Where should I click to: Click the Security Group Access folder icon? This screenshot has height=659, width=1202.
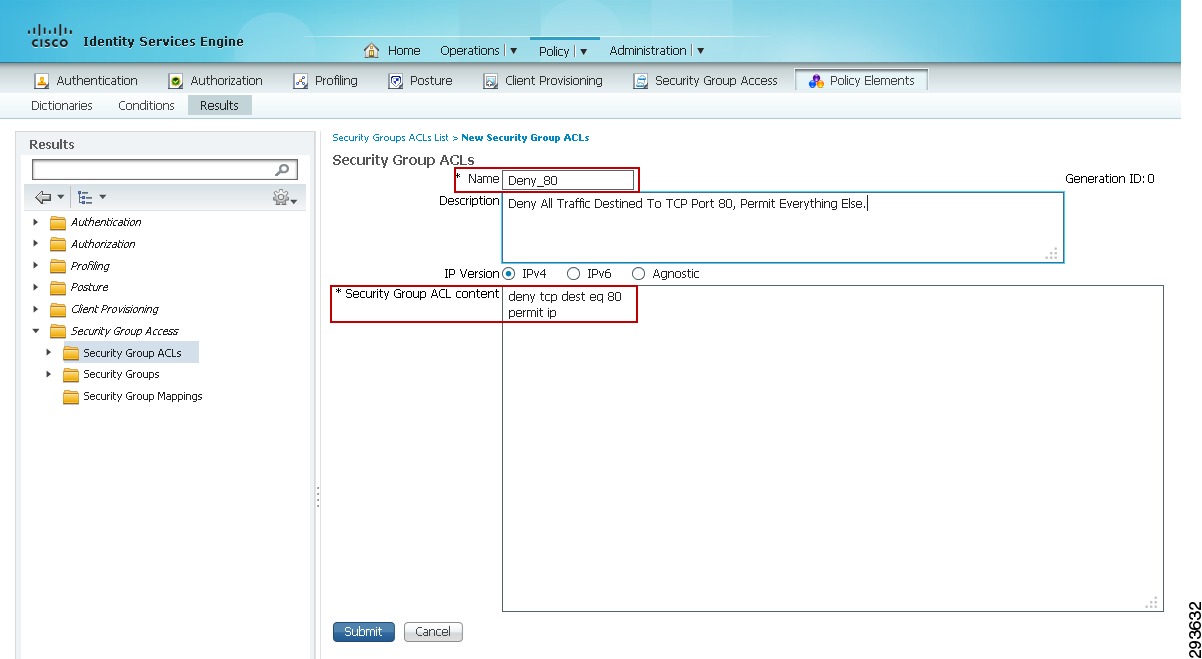[58, 331]
